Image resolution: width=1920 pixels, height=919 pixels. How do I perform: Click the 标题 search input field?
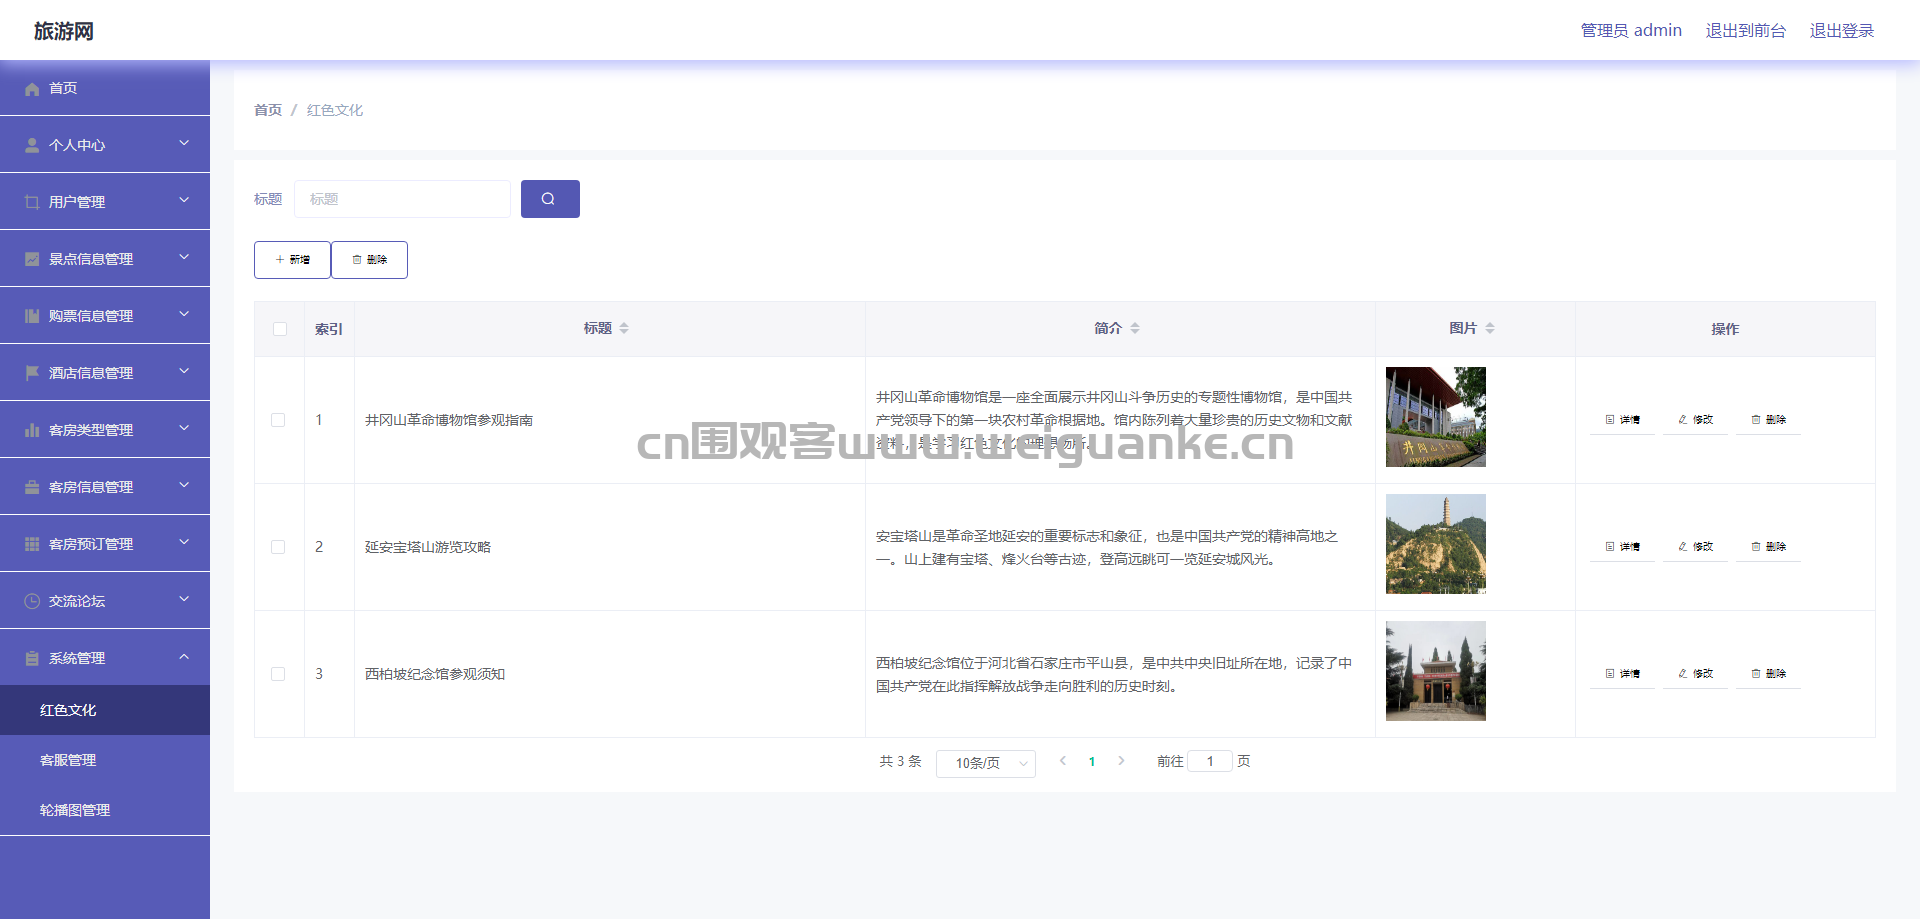click(x=402, y=199)
